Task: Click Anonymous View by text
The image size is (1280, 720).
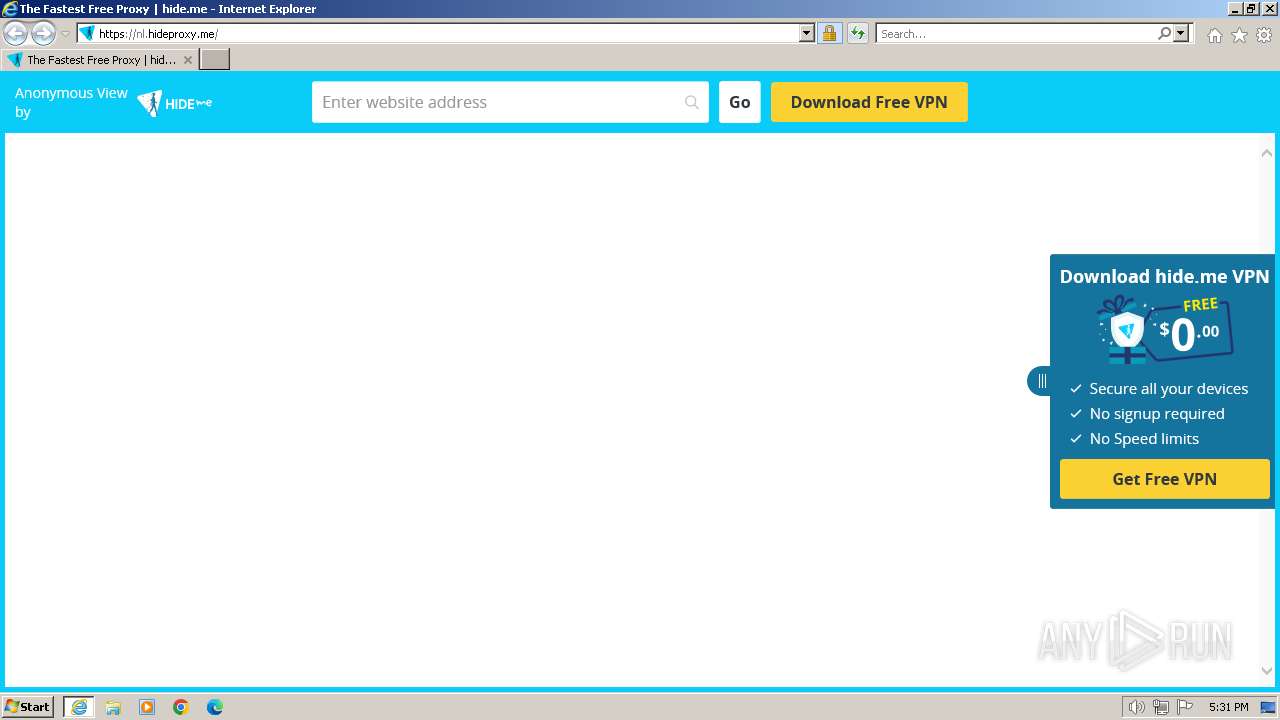Action: [71, 102]
